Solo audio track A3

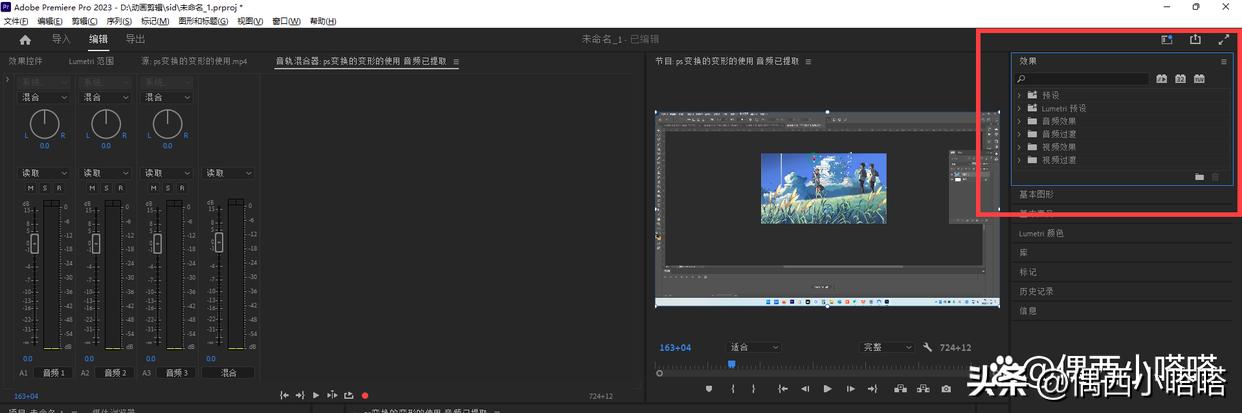(167, 188)
